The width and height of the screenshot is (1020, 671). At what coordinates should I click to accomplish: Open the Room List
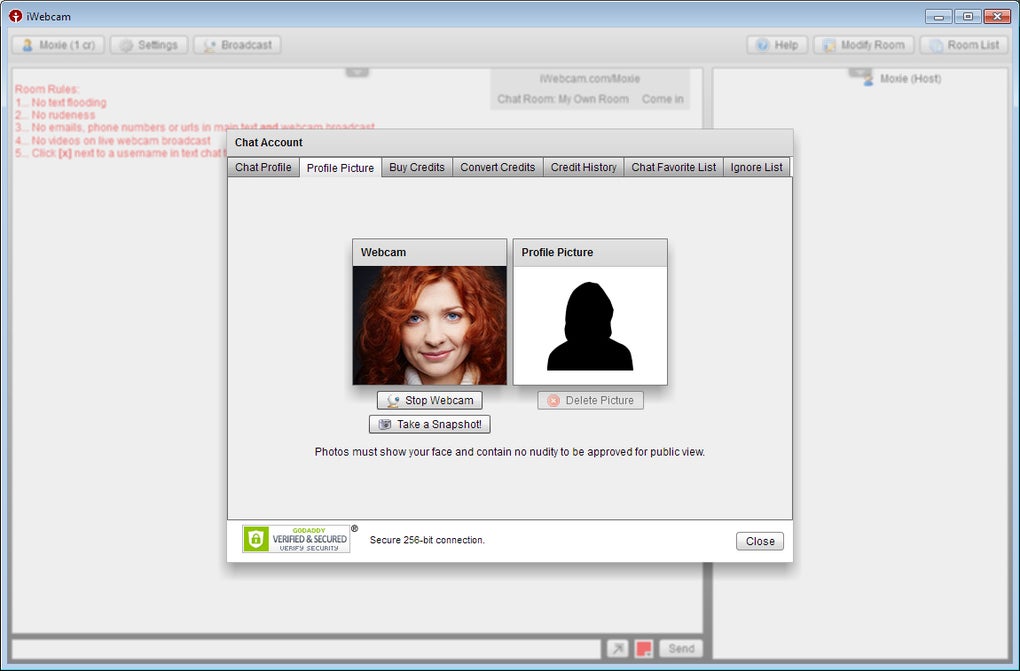964,45
